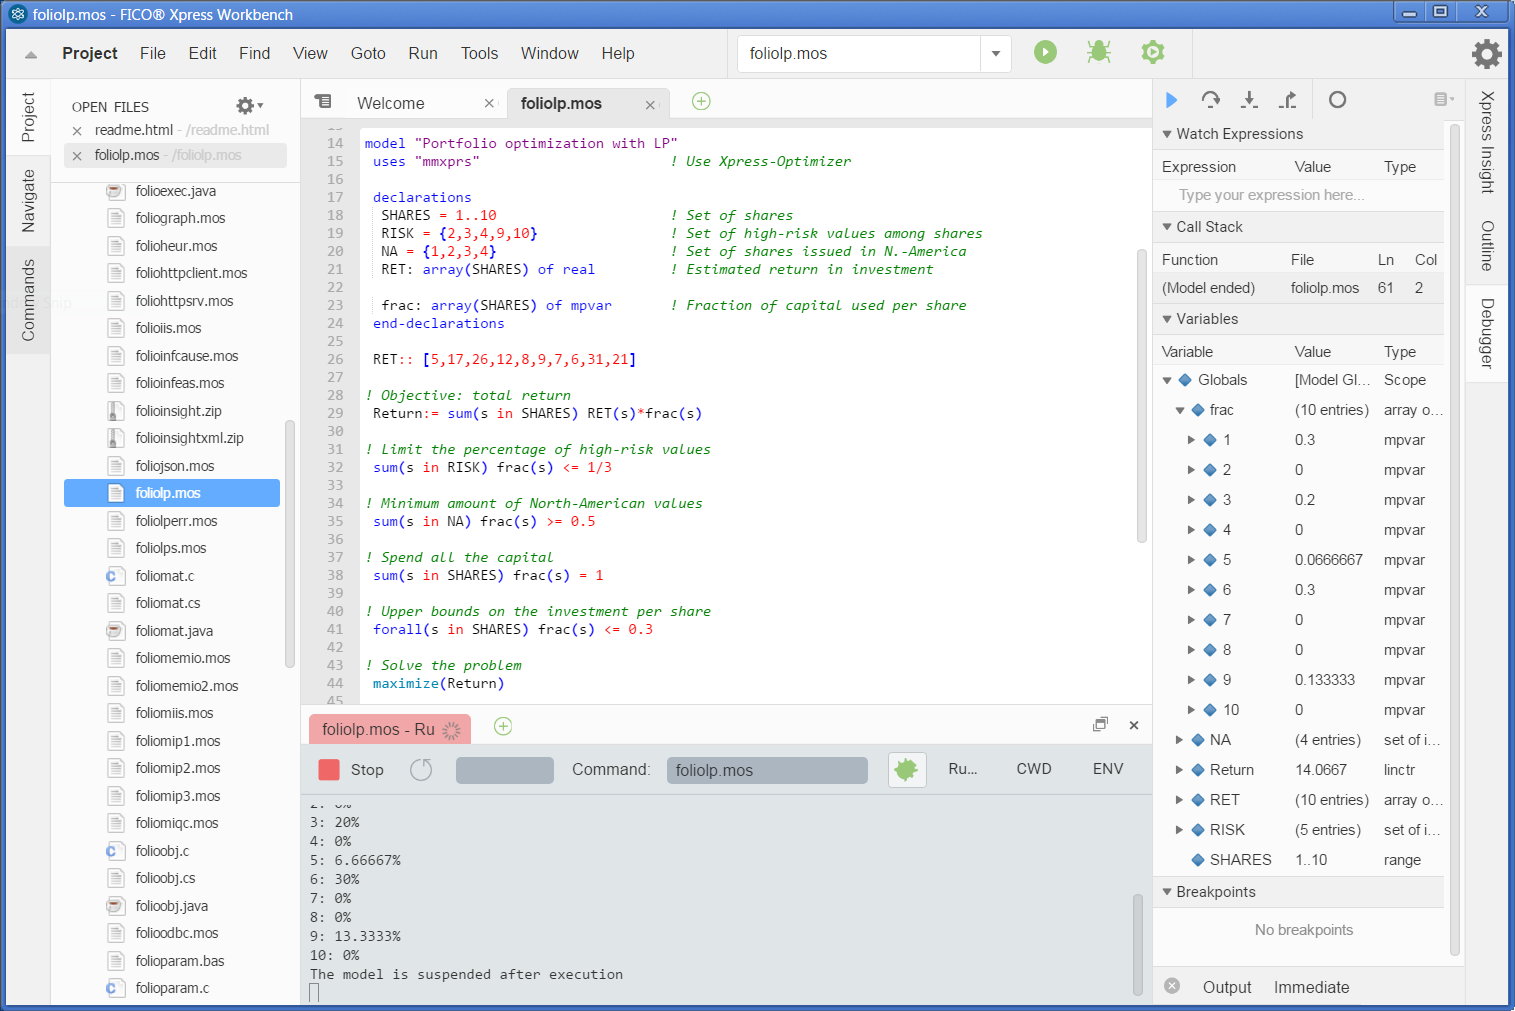Click the file list vertical scrollbar
This screenshot has height=1011, width=1515.
click(x=290, y=545)
